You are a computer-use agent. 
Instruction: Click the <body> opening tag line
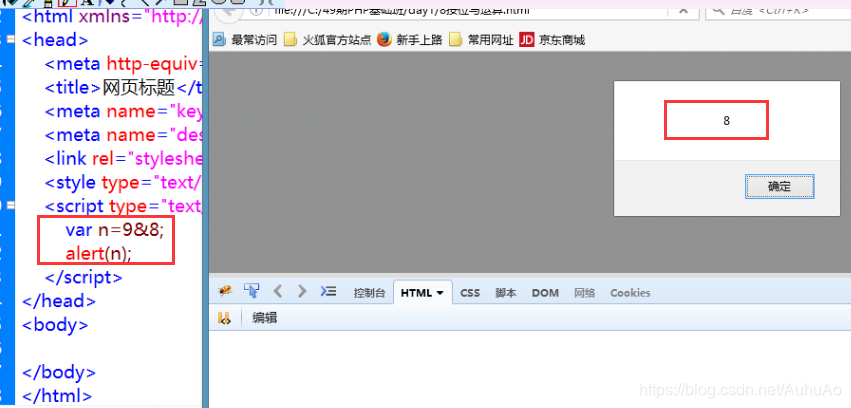click(x=55, y=324)
